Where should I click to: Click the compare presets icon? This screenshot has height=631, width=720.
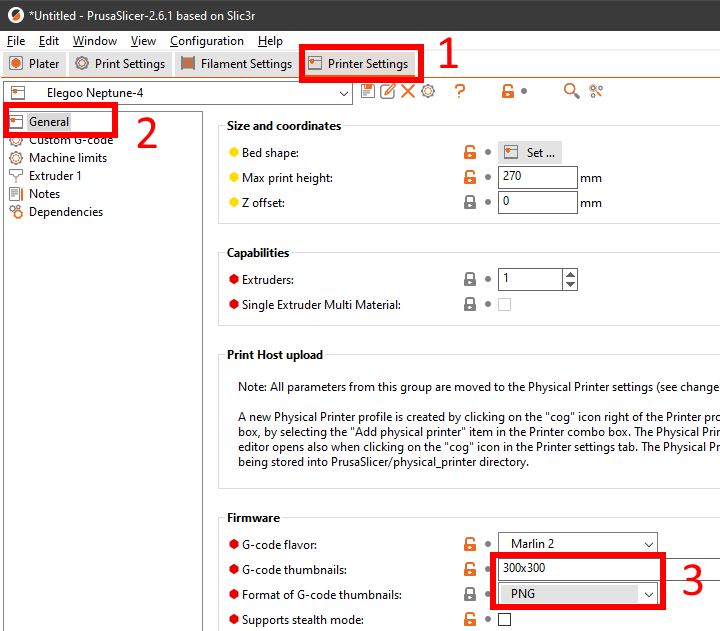click(596, 91)
